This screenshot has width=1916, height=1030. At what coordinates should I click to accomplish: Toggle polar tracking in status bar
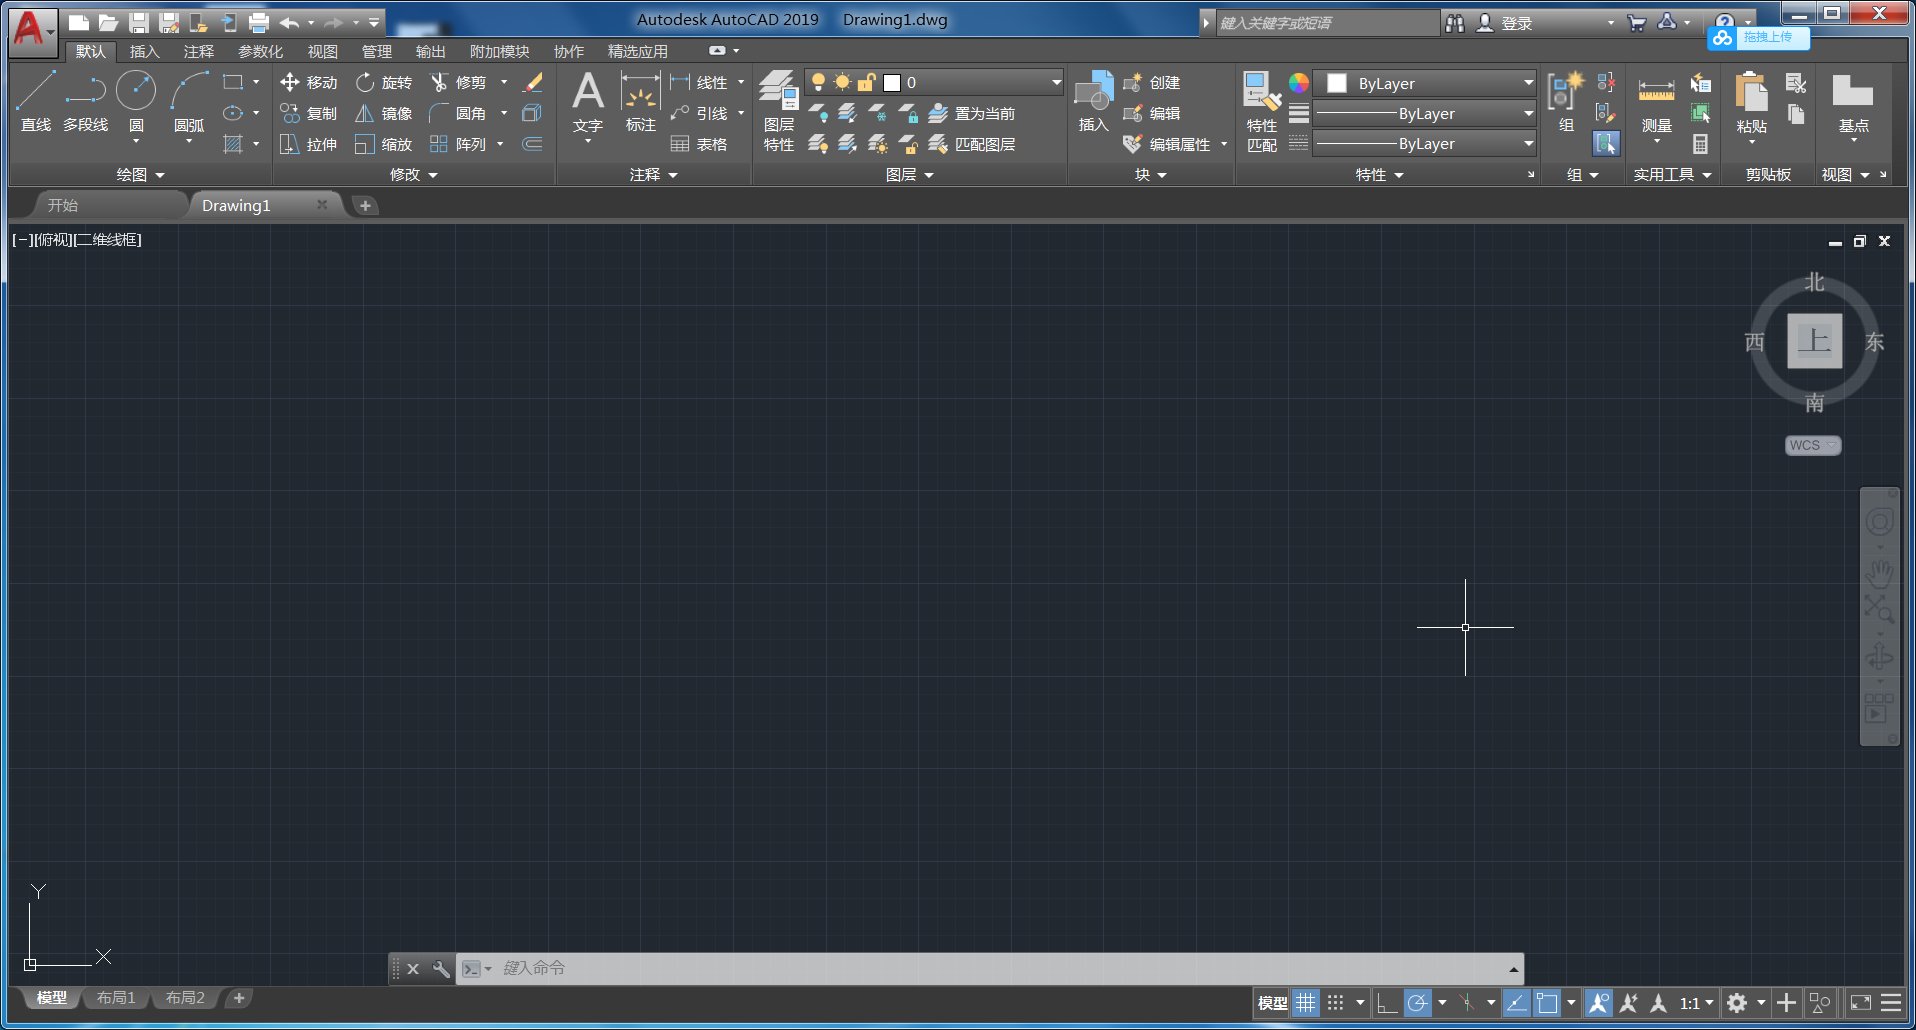[1417, 1003]
